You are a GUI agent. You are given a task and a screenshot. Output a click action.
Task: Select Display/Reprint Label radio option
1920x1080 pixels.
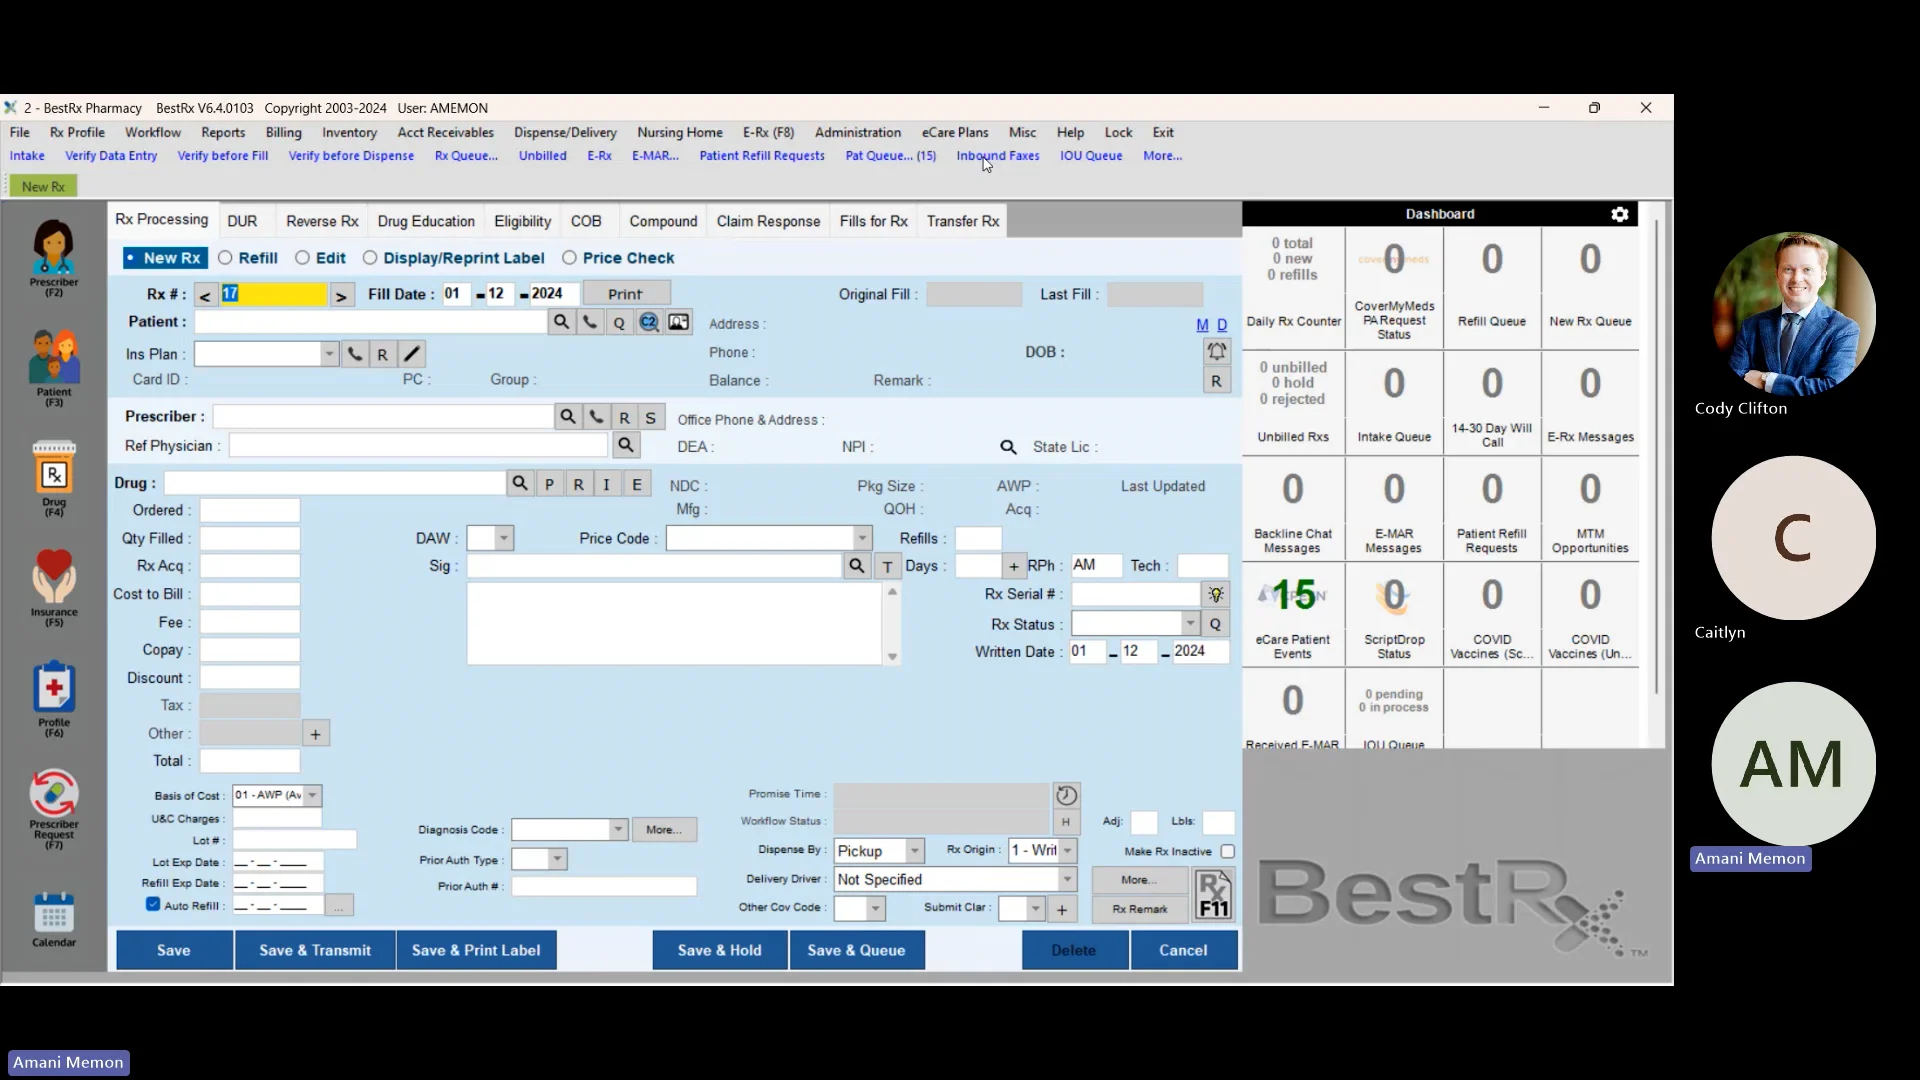pyautogui.click(x=370, y=258)
